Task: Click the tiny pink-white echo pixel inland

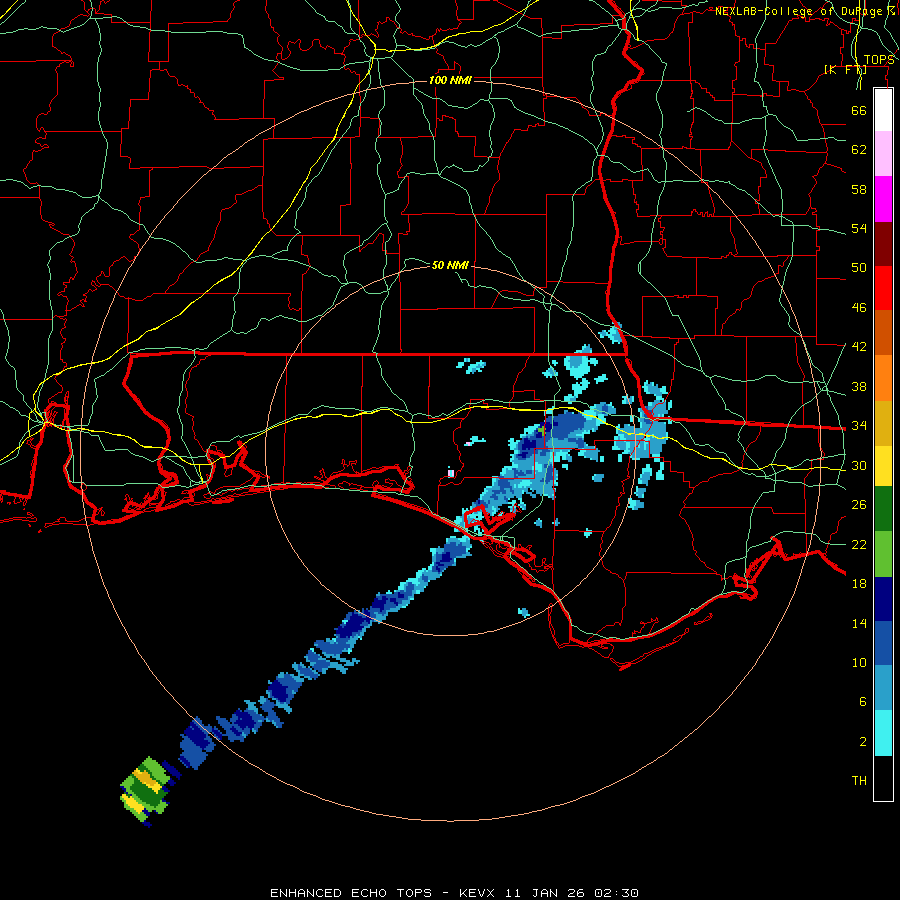Action: (x=451, y=473)
